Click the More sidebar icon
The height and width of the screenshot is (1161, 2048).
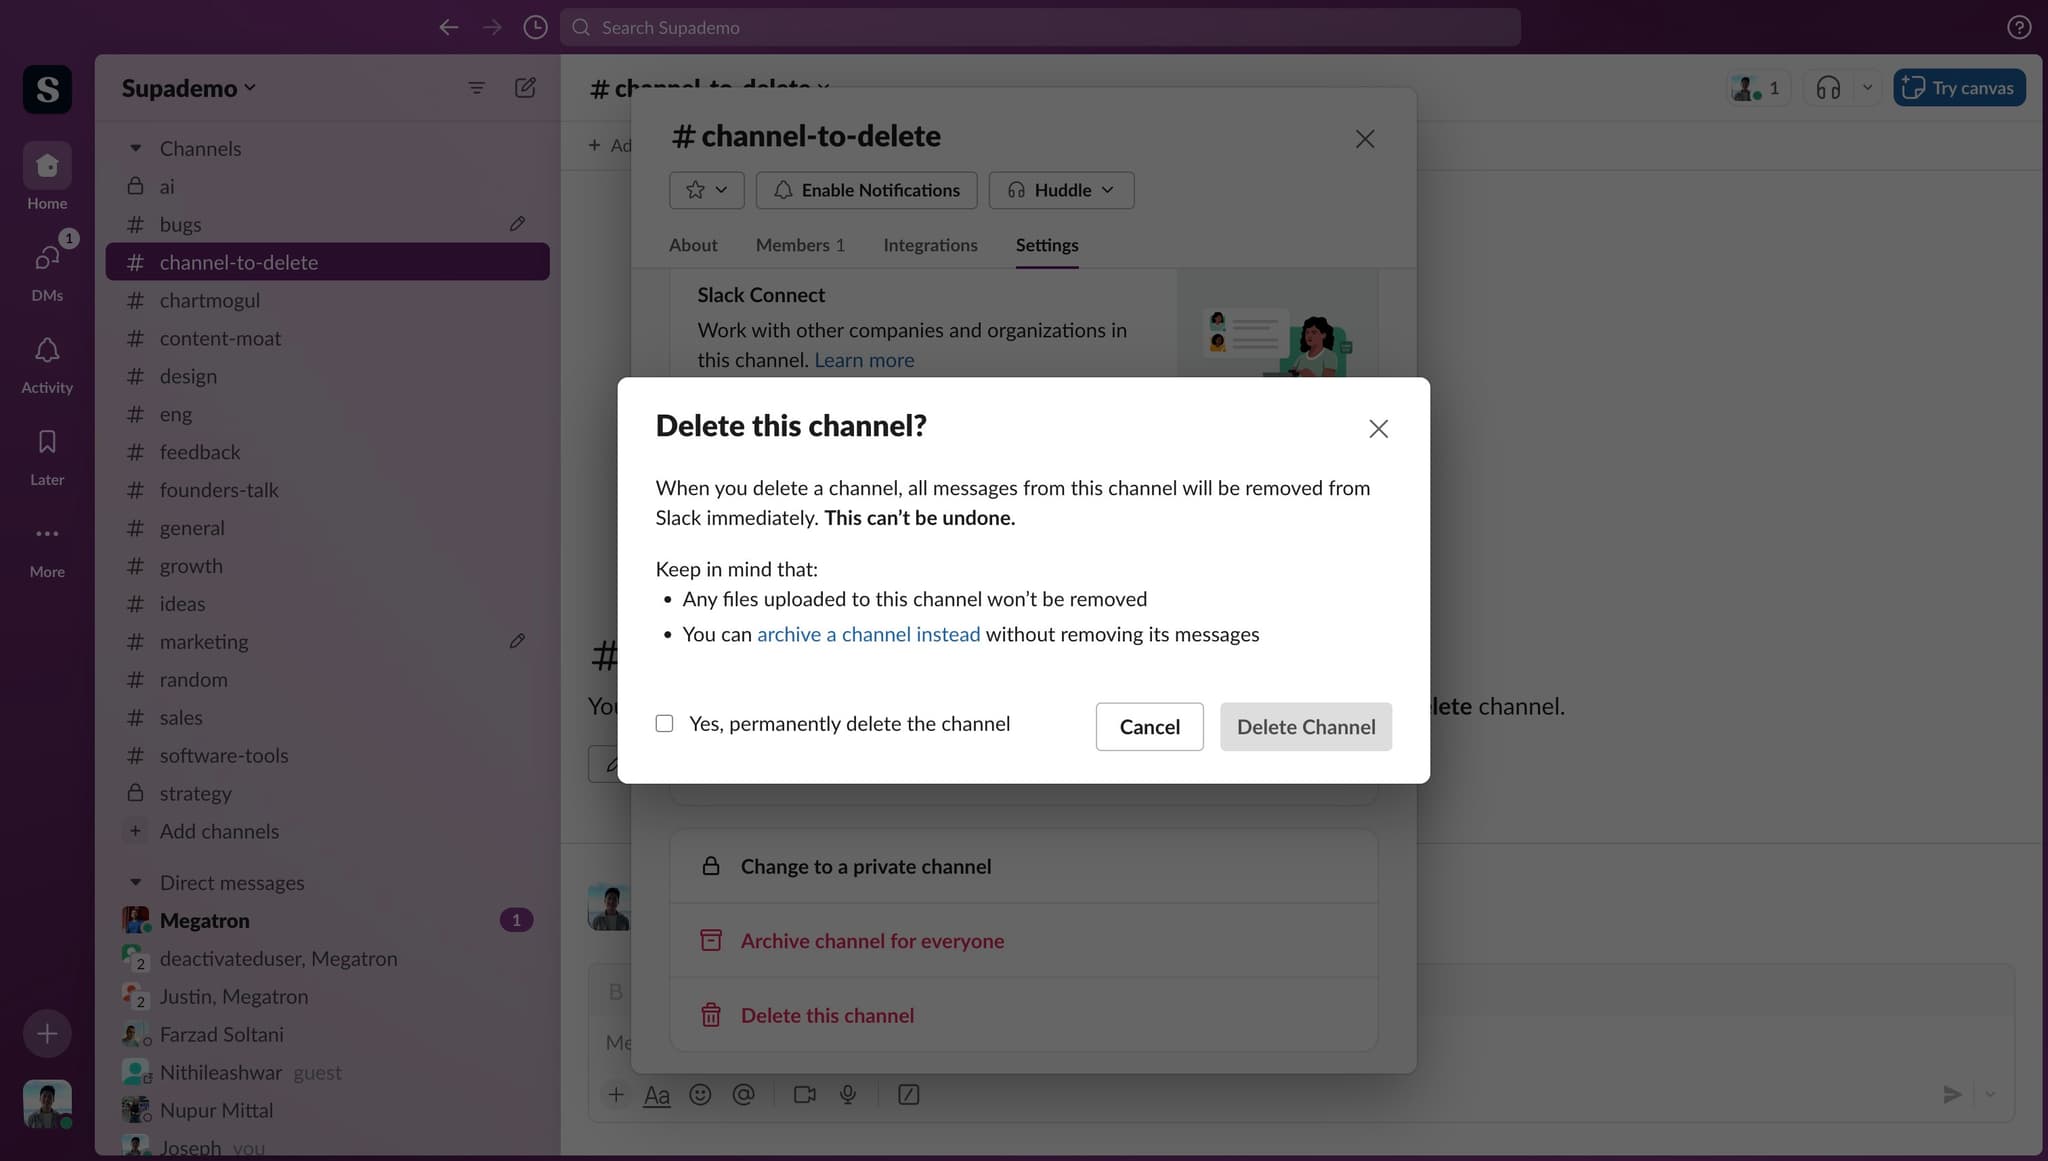pos(46,533)
